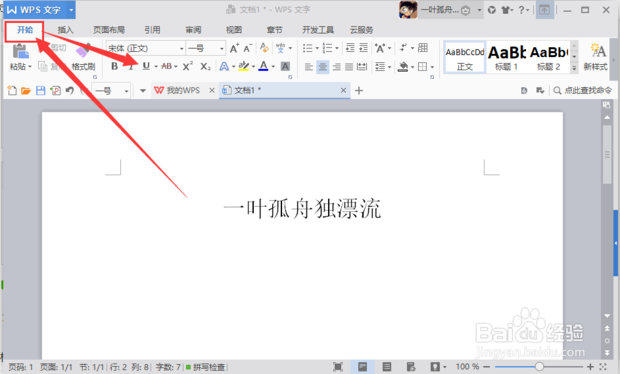This screenshot has height=374, width=620.
Task: Align text right
Action: pyautogui.click(x=336, y=67)
